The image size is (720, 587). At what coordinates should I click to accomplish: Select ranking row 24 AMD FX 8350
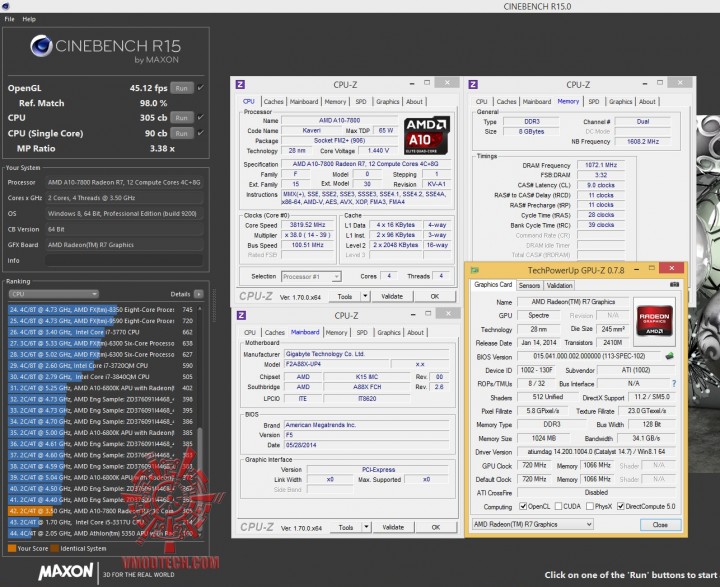(101, 310)
